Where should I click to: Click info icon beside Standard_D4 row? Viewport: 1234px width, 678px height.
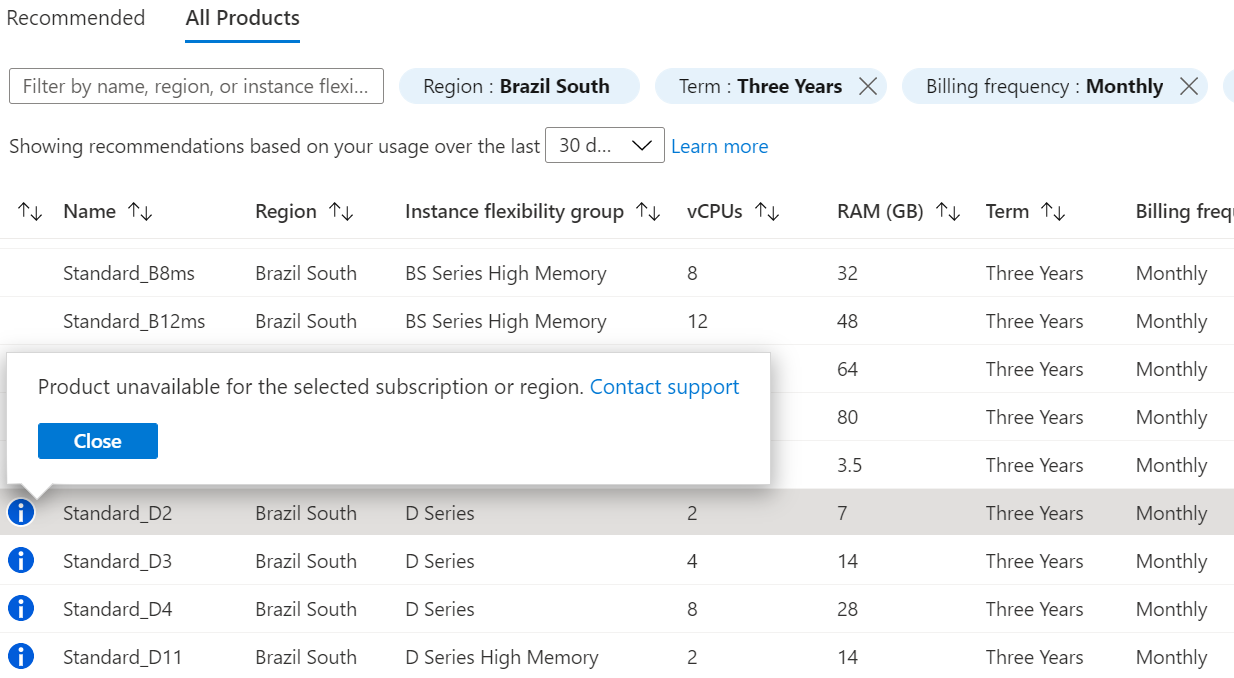(x=21, y=609)
